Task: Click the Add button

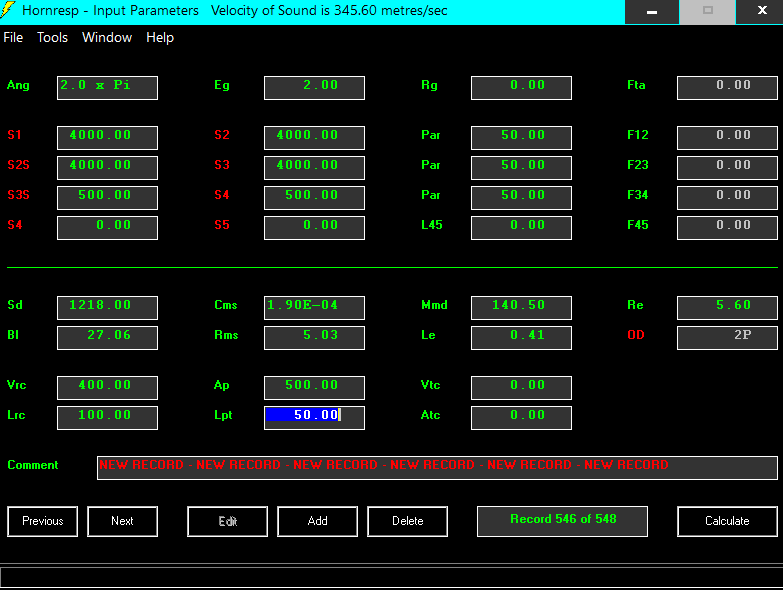Action: tap(317, 521)
